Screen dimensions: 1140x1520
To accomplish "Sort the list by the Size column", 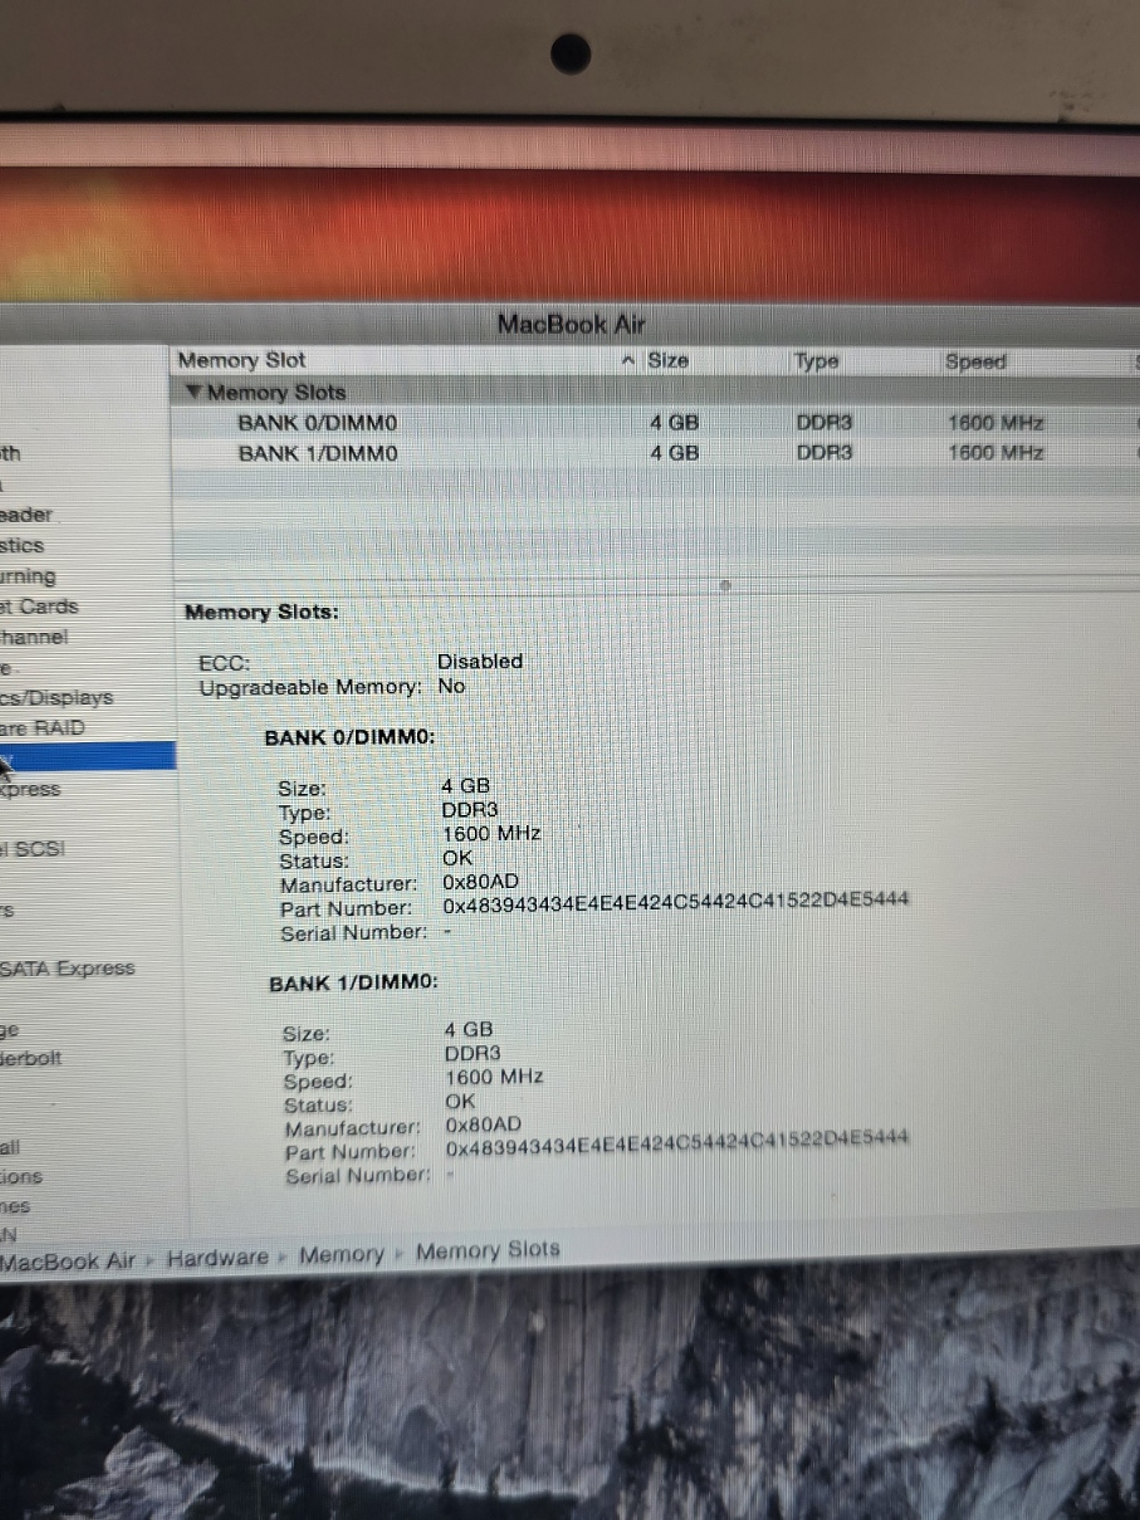I will [x=668, y=360].
